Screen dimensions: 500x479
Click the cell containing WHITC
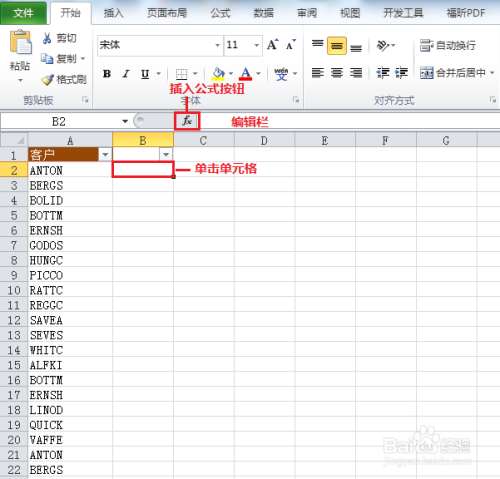[70, 350]
